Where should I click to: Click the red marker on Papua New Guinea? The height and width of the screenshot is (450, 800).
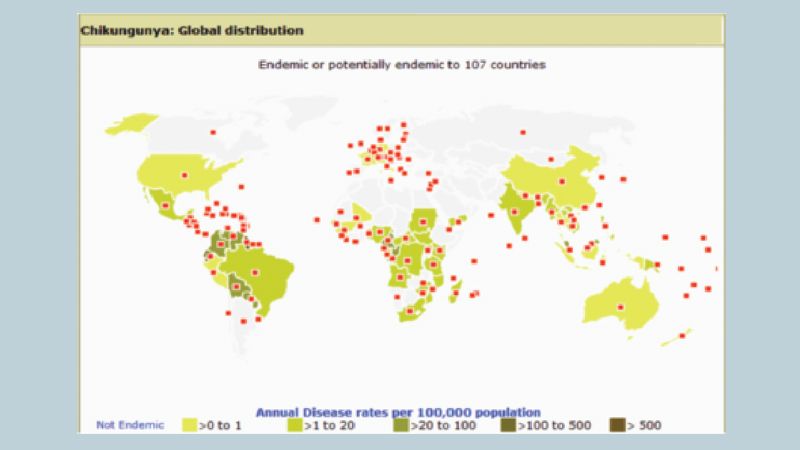658,264
